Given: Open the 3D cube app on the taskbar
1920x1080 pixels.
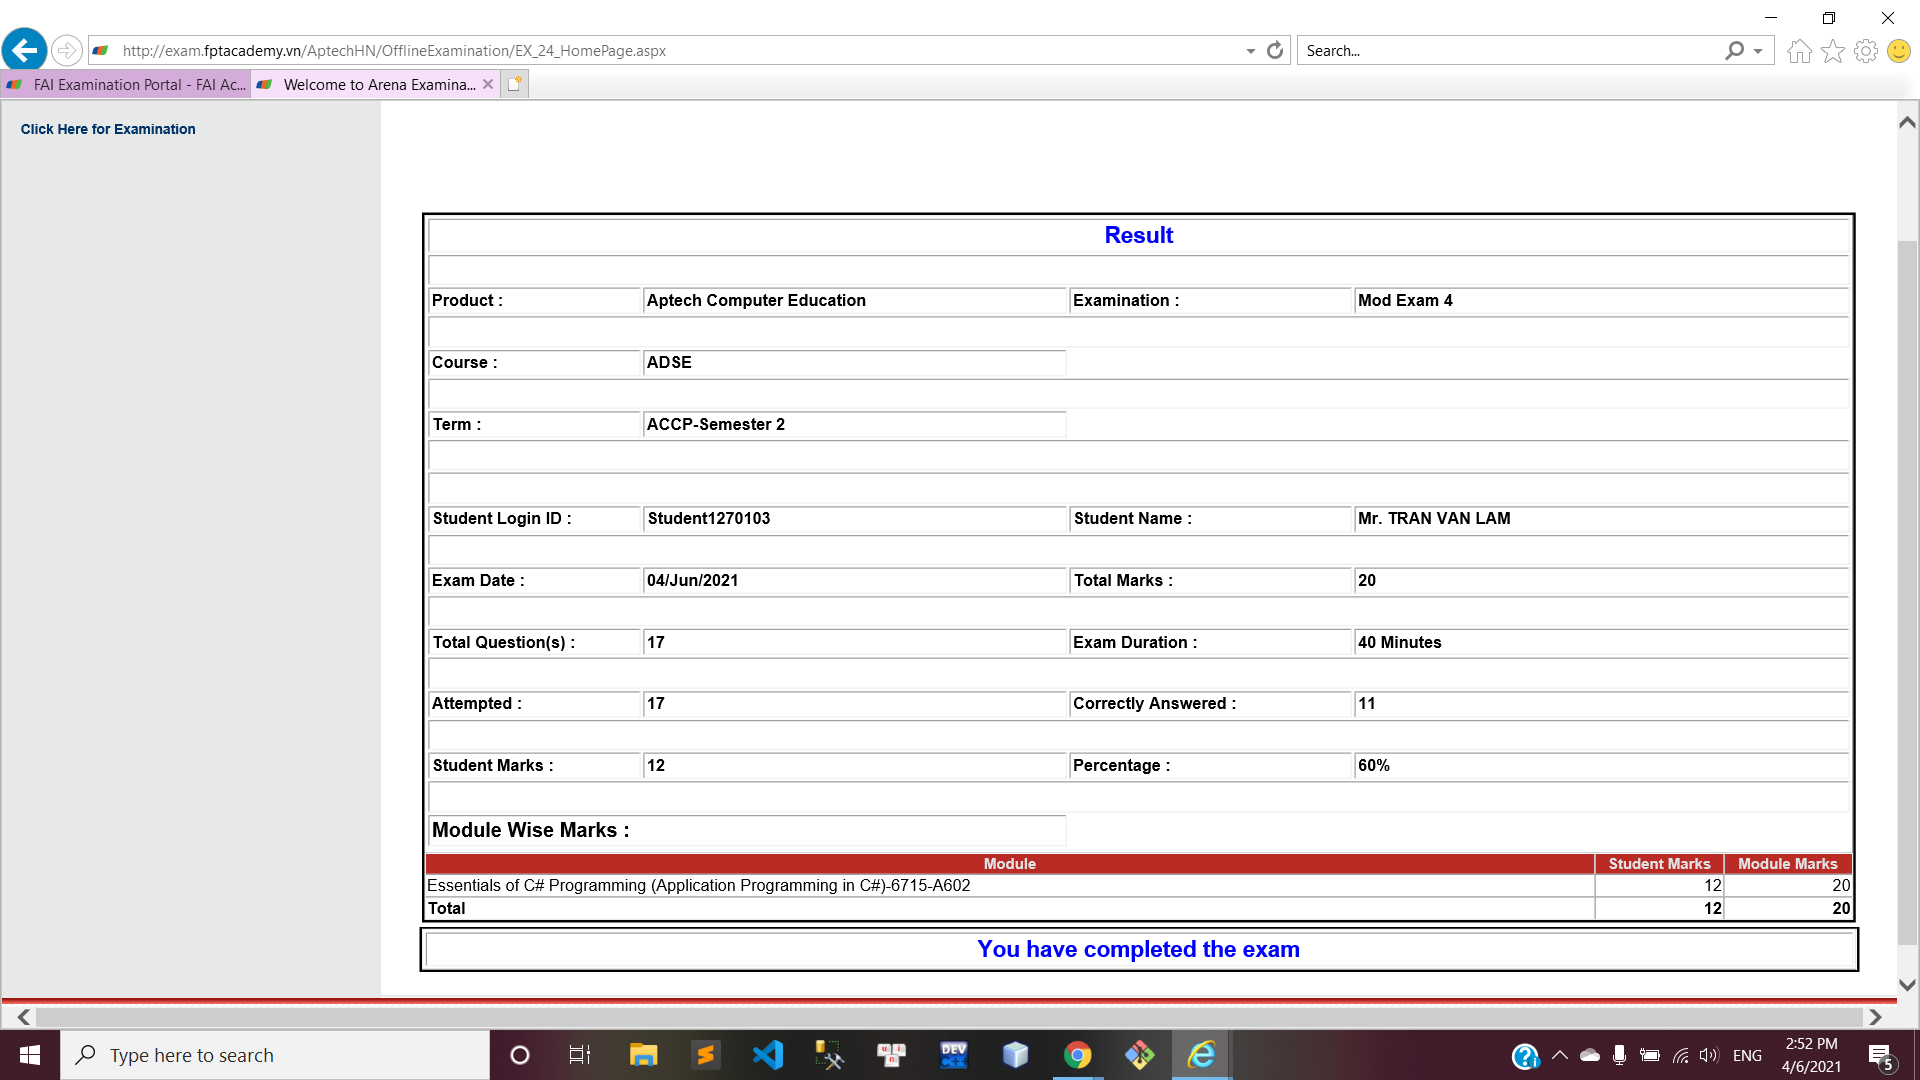Looking at the screenshot, I should tap(1015, 1055).
